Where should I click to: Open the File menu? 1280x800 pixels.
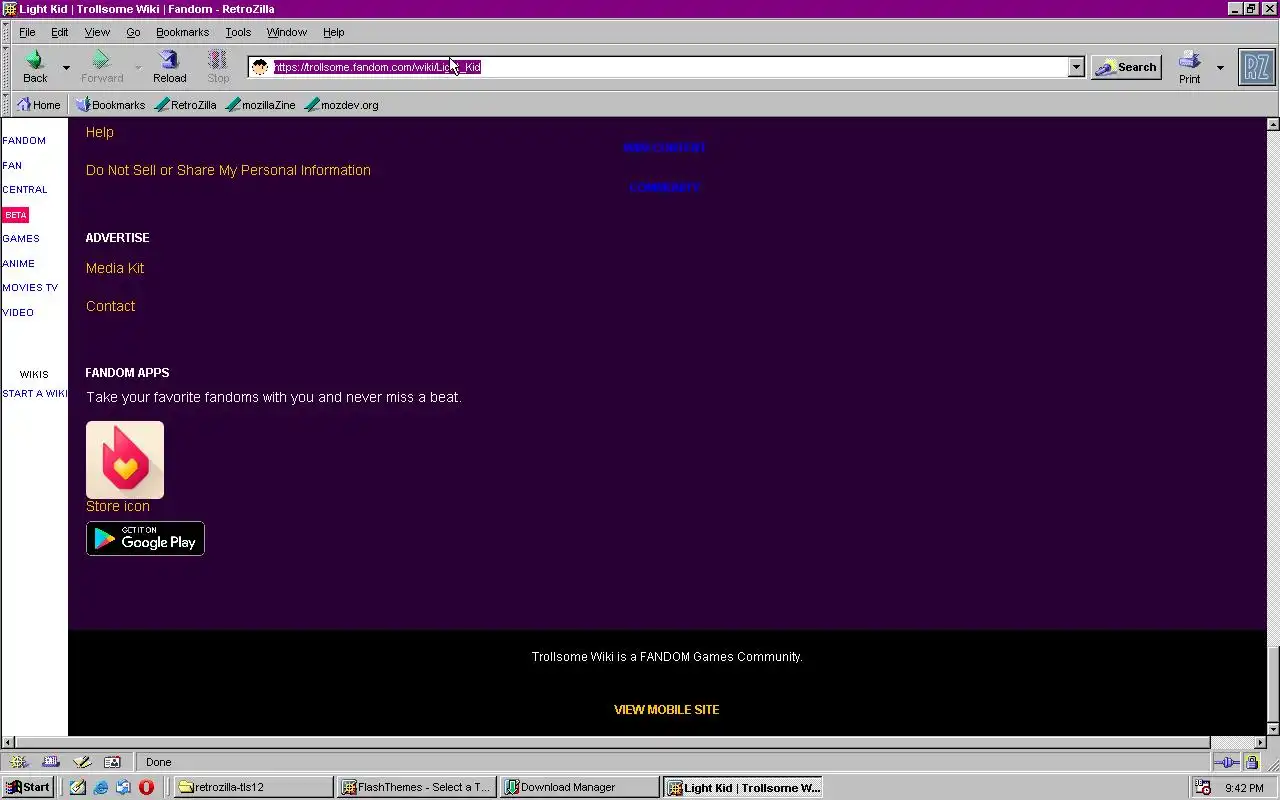[x=27, y=32]
